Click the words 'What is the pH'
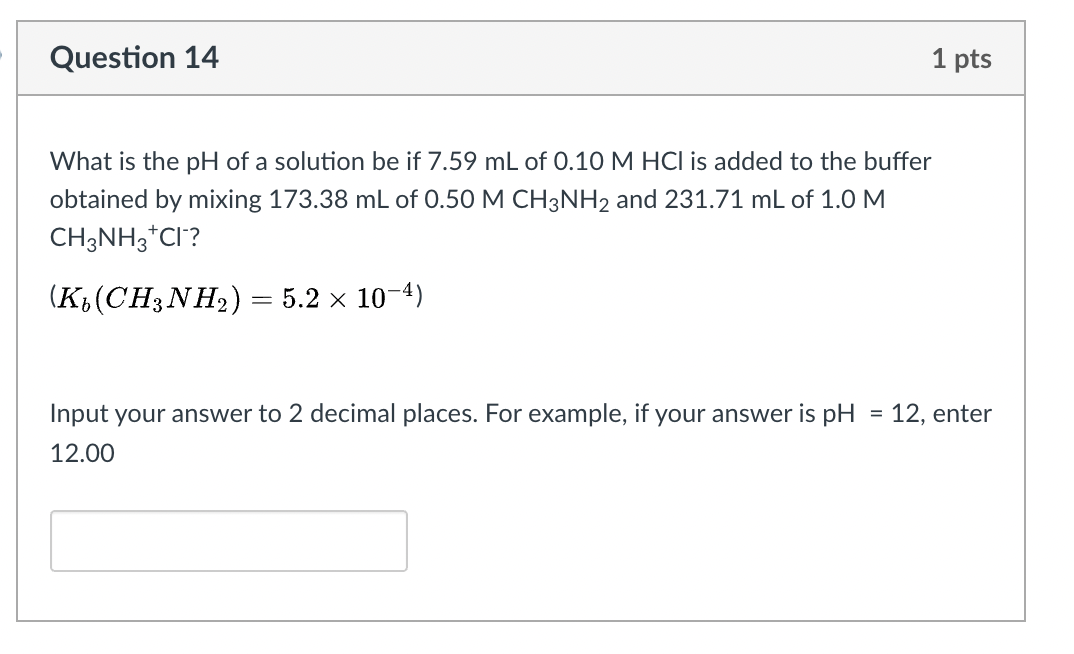1074x654 pixels. coord(134,162)
